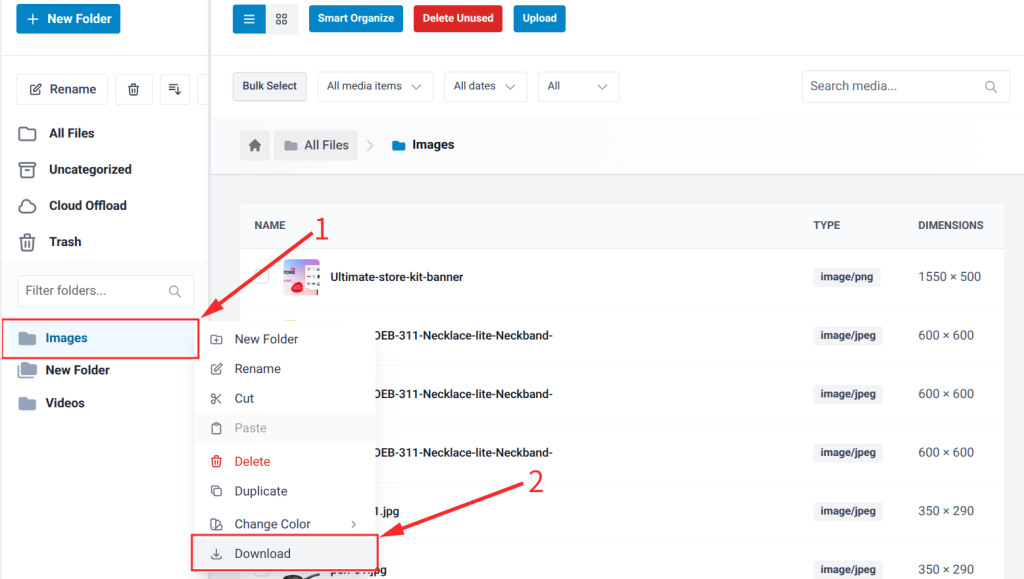
Task: Click the sort folders icon
Action: pyautogui.click(x=174, y=89)
